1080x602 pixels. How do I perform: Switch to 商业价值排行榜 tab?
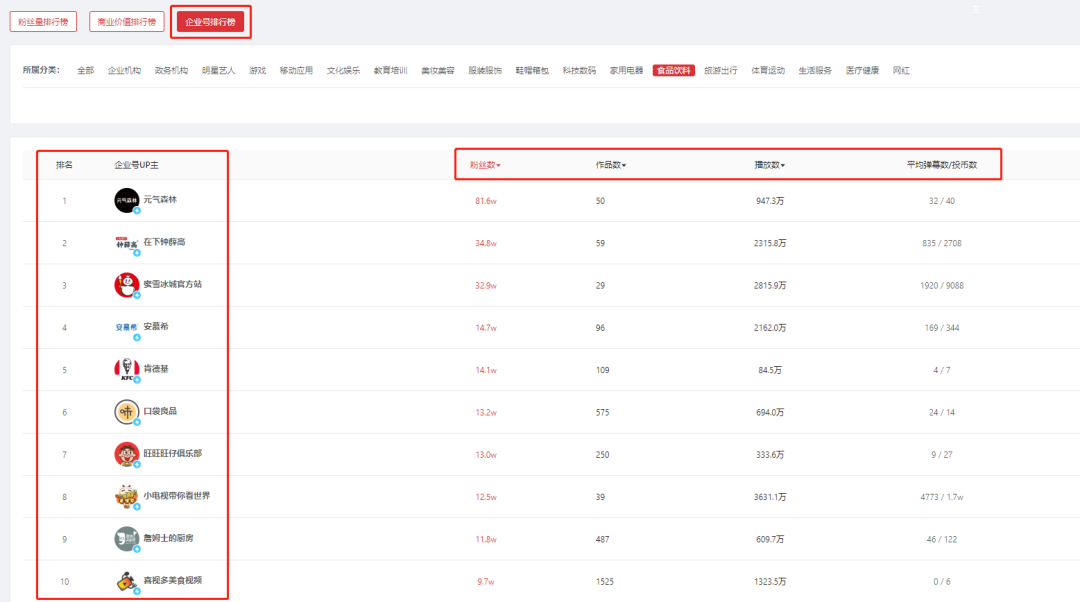tap(127, 22)
